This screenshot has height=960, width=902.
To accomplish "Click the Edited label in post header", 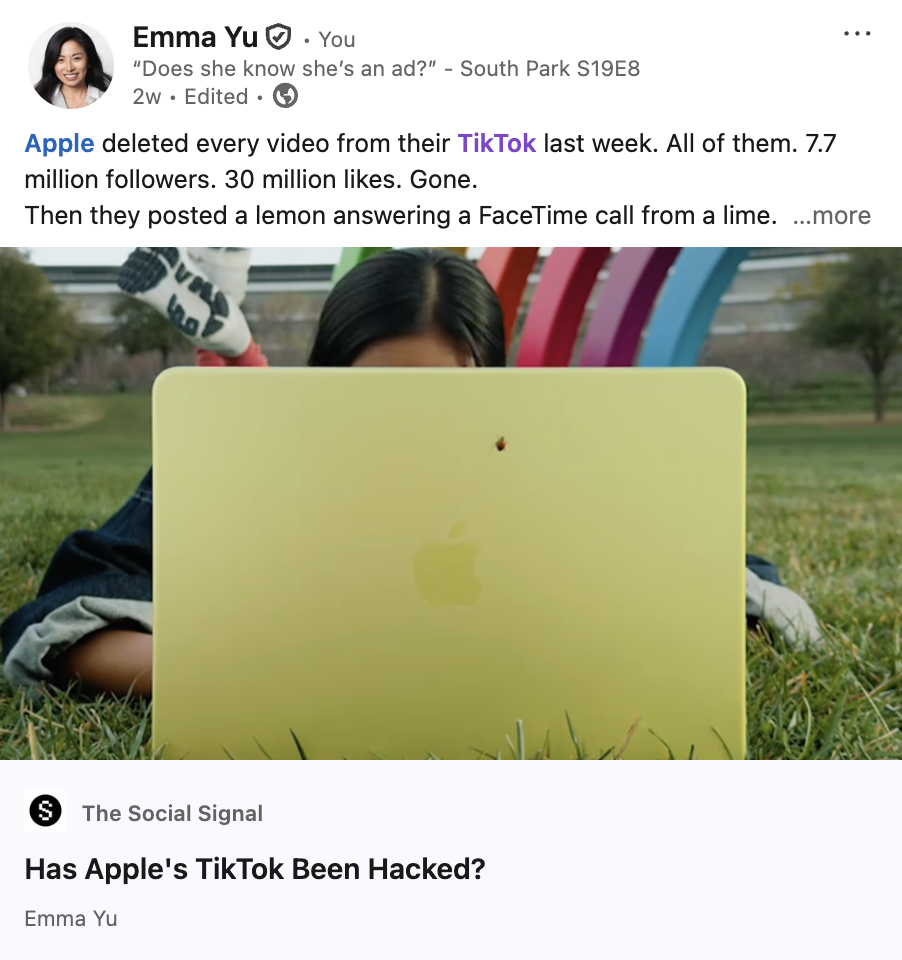I will [x=216, y=97].
